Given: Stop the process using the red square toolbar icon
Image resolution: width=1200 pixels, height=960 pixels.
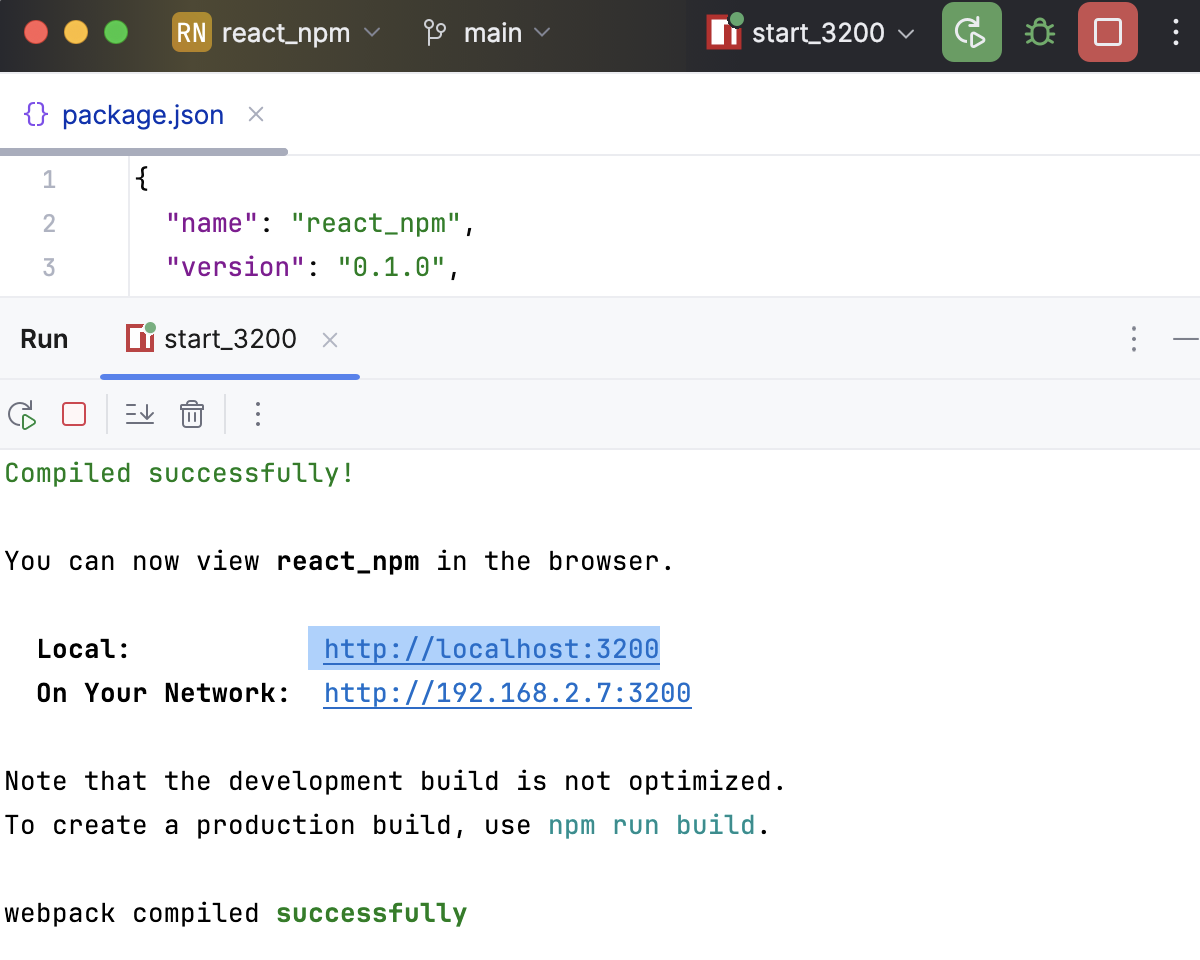Looking at the screenshot, I should click(1107, 32).
